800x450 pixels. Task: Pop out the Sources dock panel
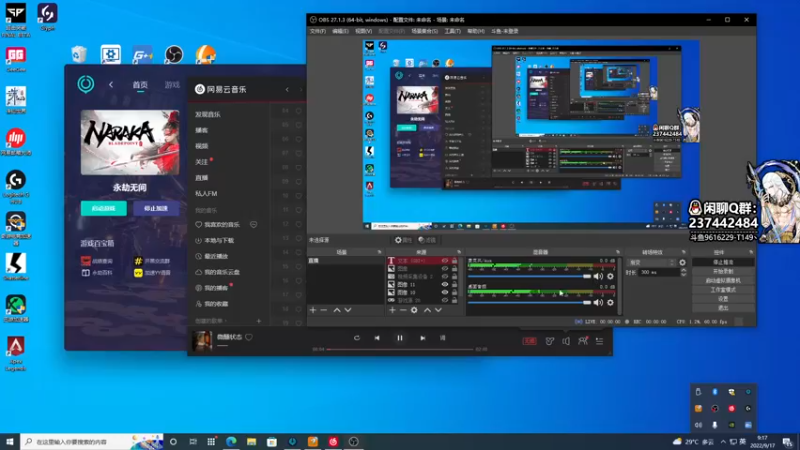[x=459, y=252]
